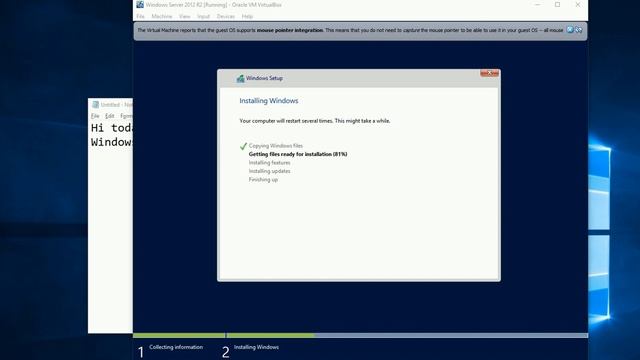Click the VirtualBox window title bar text

pos(213,5)
